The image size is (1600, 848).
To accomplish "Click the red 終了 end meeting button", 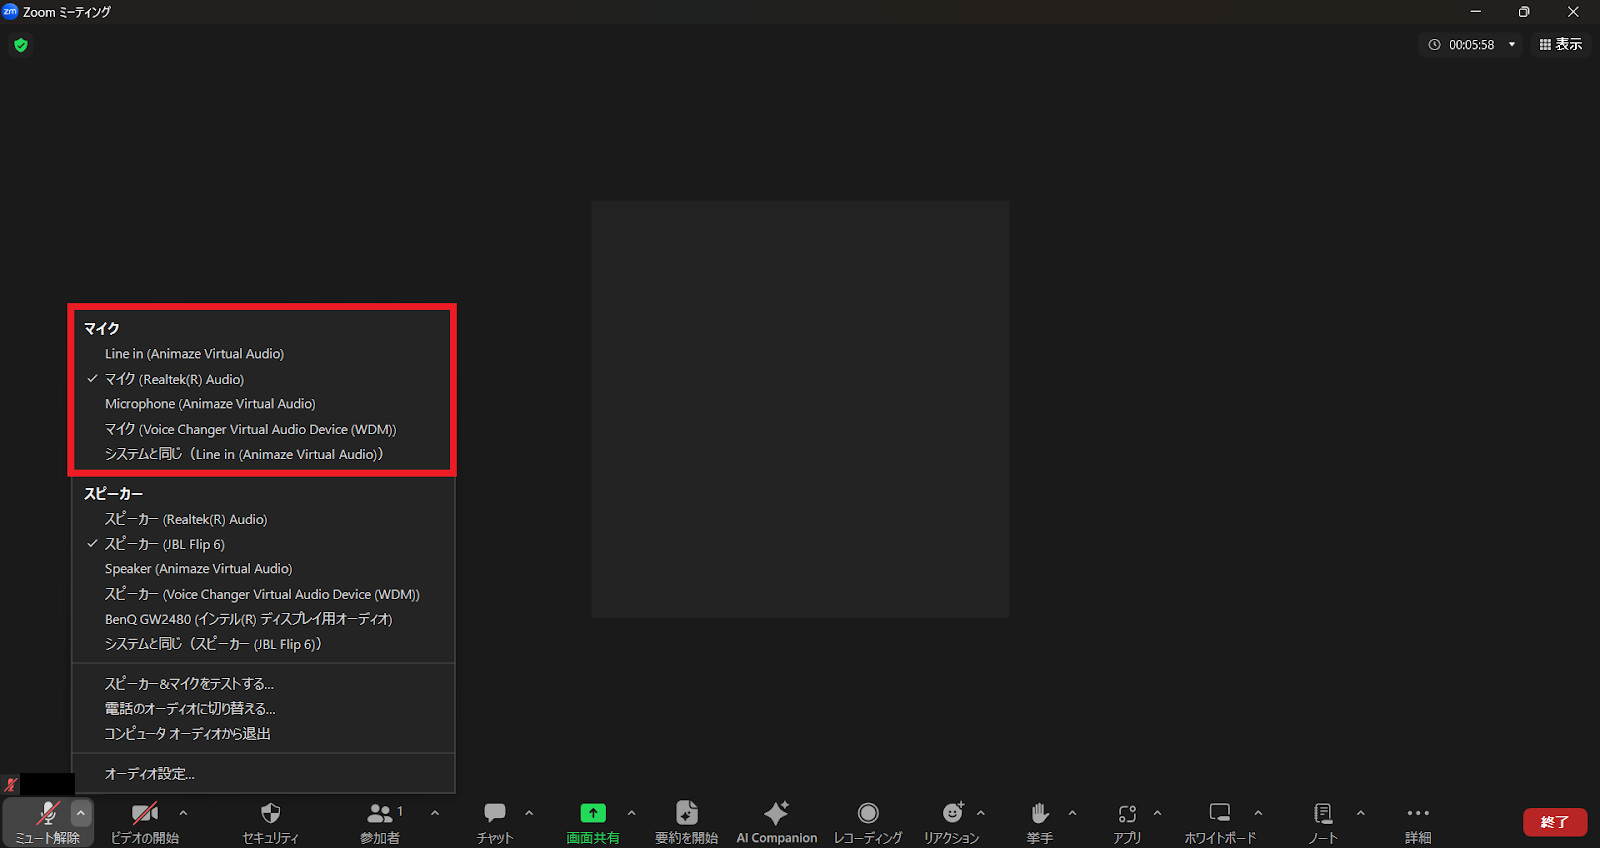I will click(x=1555, y=822).
